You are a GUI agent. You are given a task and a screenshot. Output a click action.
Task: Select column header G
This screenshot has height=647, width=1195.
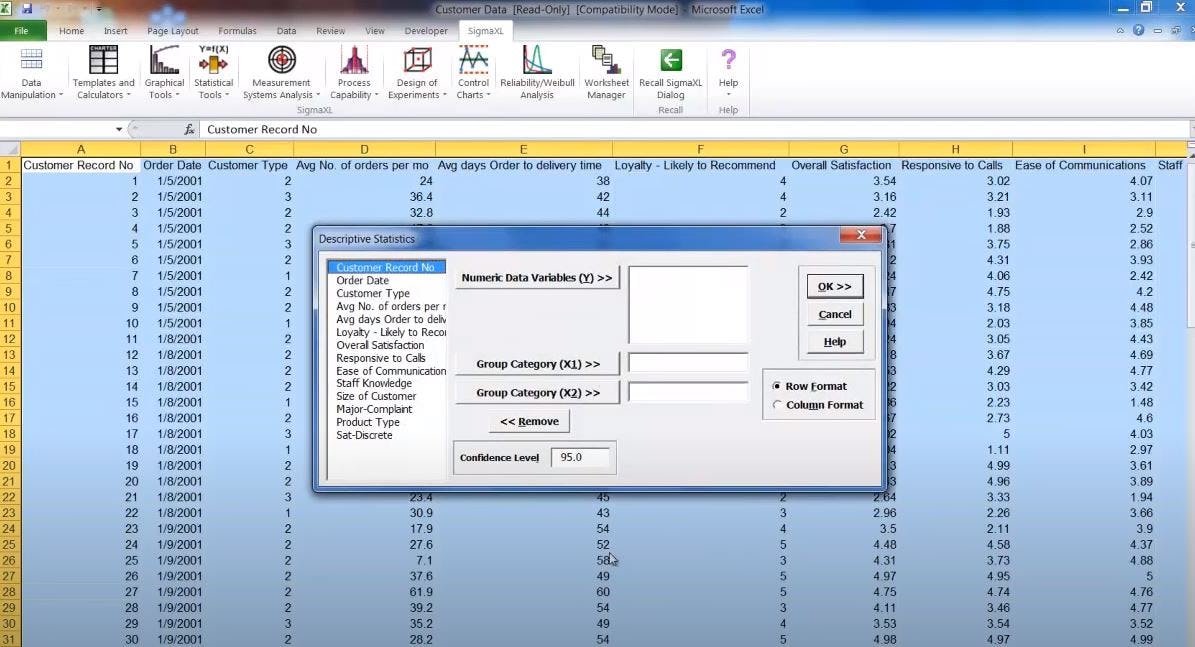pyautogui.click(x=844, y=149)
